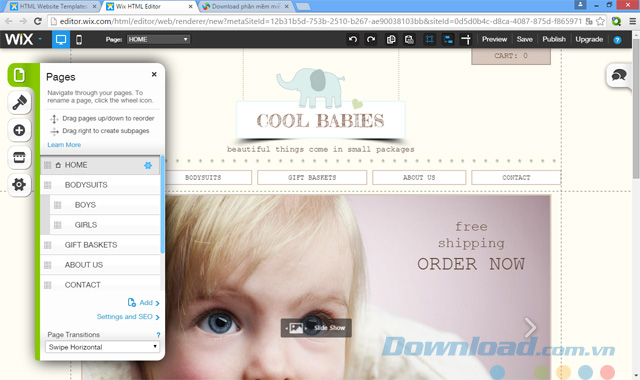The image size is (640, 380).
Task: Select the BOYS subpage
Action: point(105,205)
